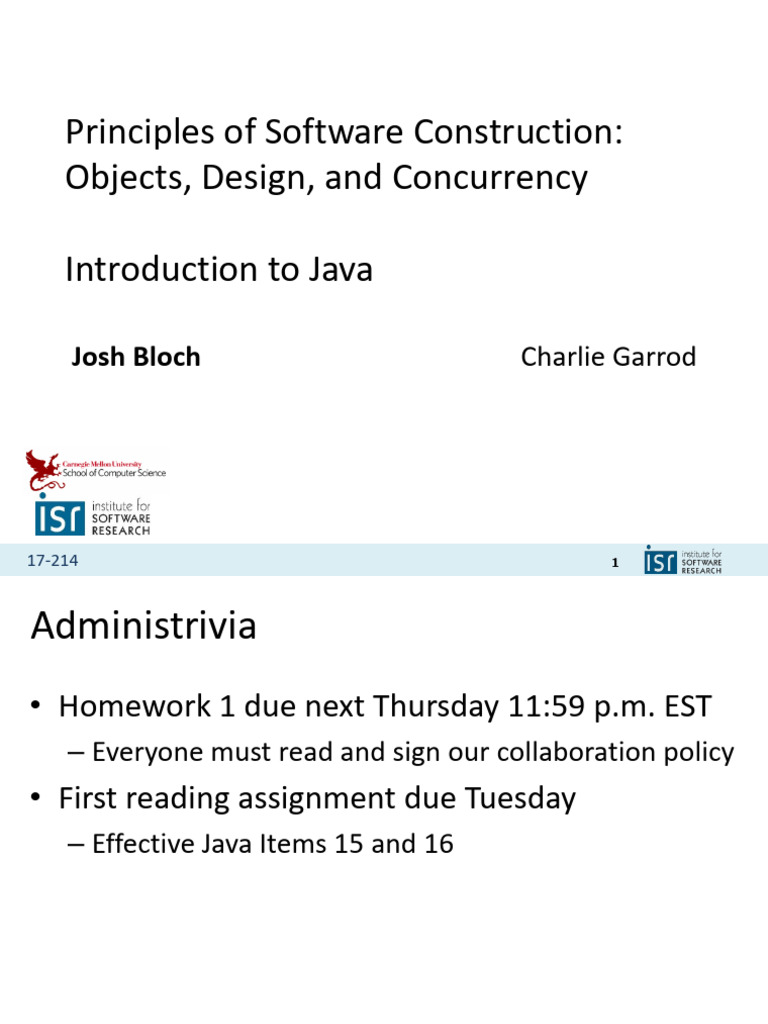Click the red Carnegie Mellon griffin logo
The height and width of the screenshot is (1024, 768).
click(x=43, y=468)
